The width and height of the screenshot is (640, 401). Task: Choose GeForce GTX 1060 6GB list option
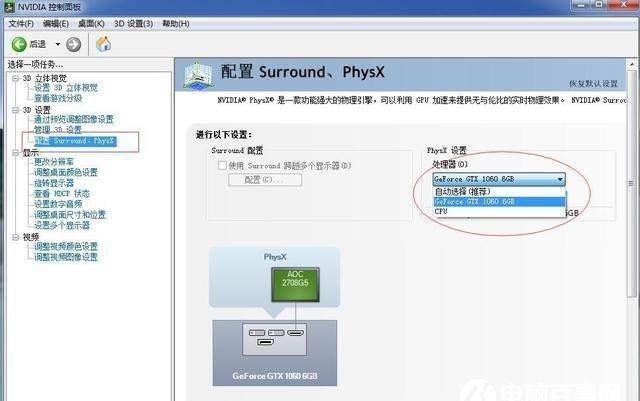[499, 202]
